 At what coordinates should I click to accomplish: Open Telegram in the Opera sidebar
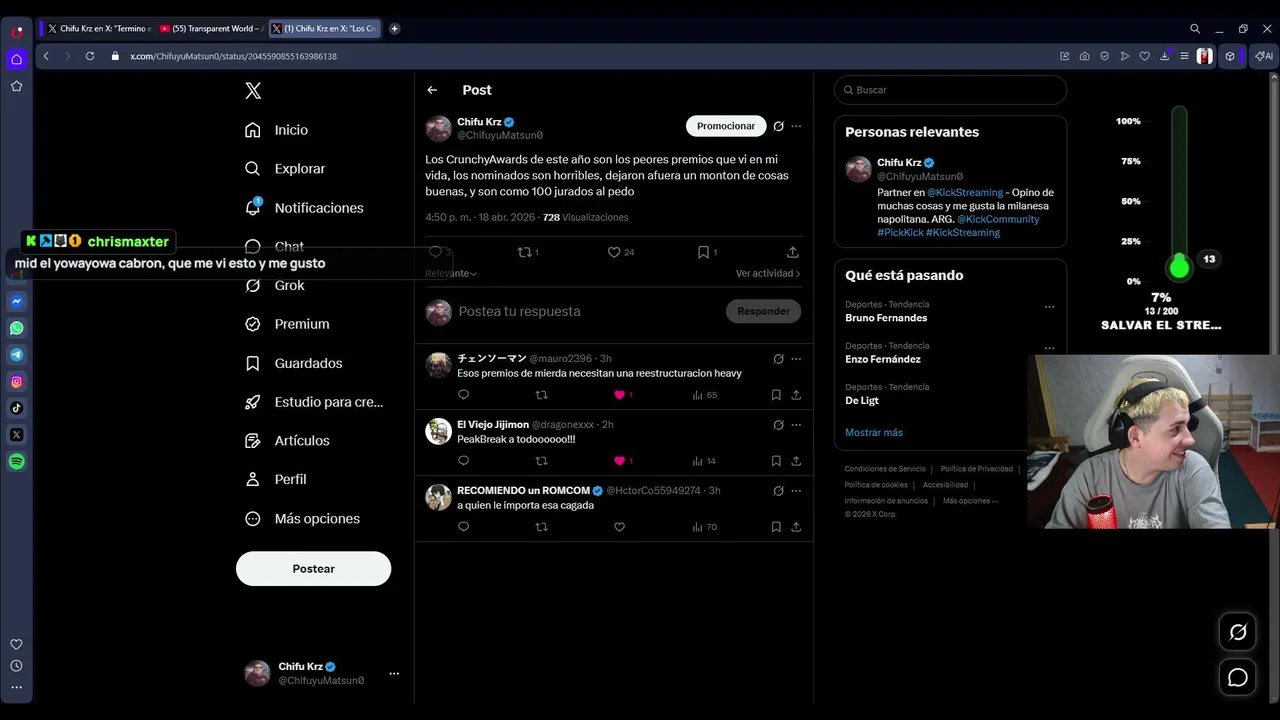17,355
